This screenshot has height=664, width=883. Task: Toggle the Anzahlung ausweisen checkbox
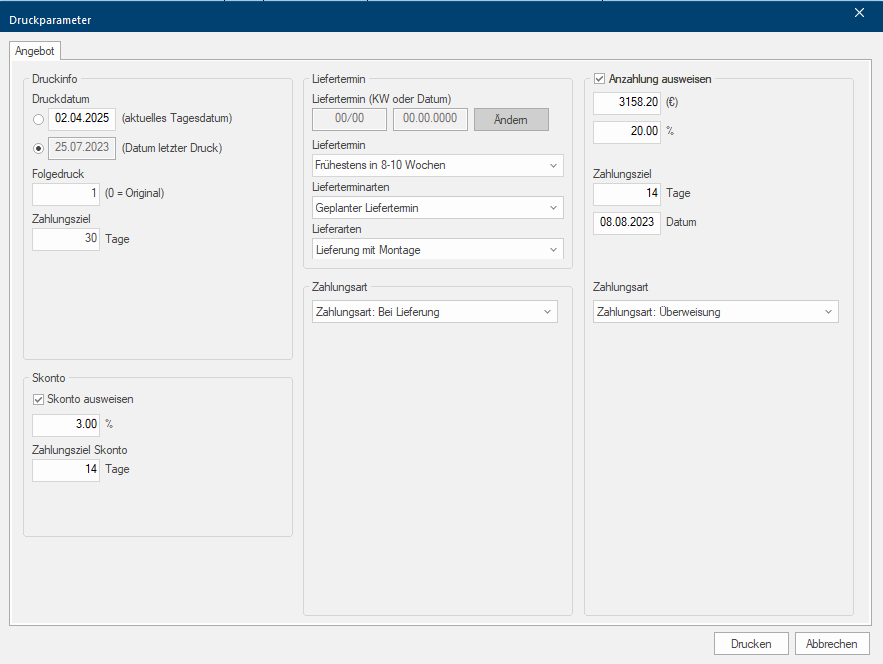click(x=600, y=79)
